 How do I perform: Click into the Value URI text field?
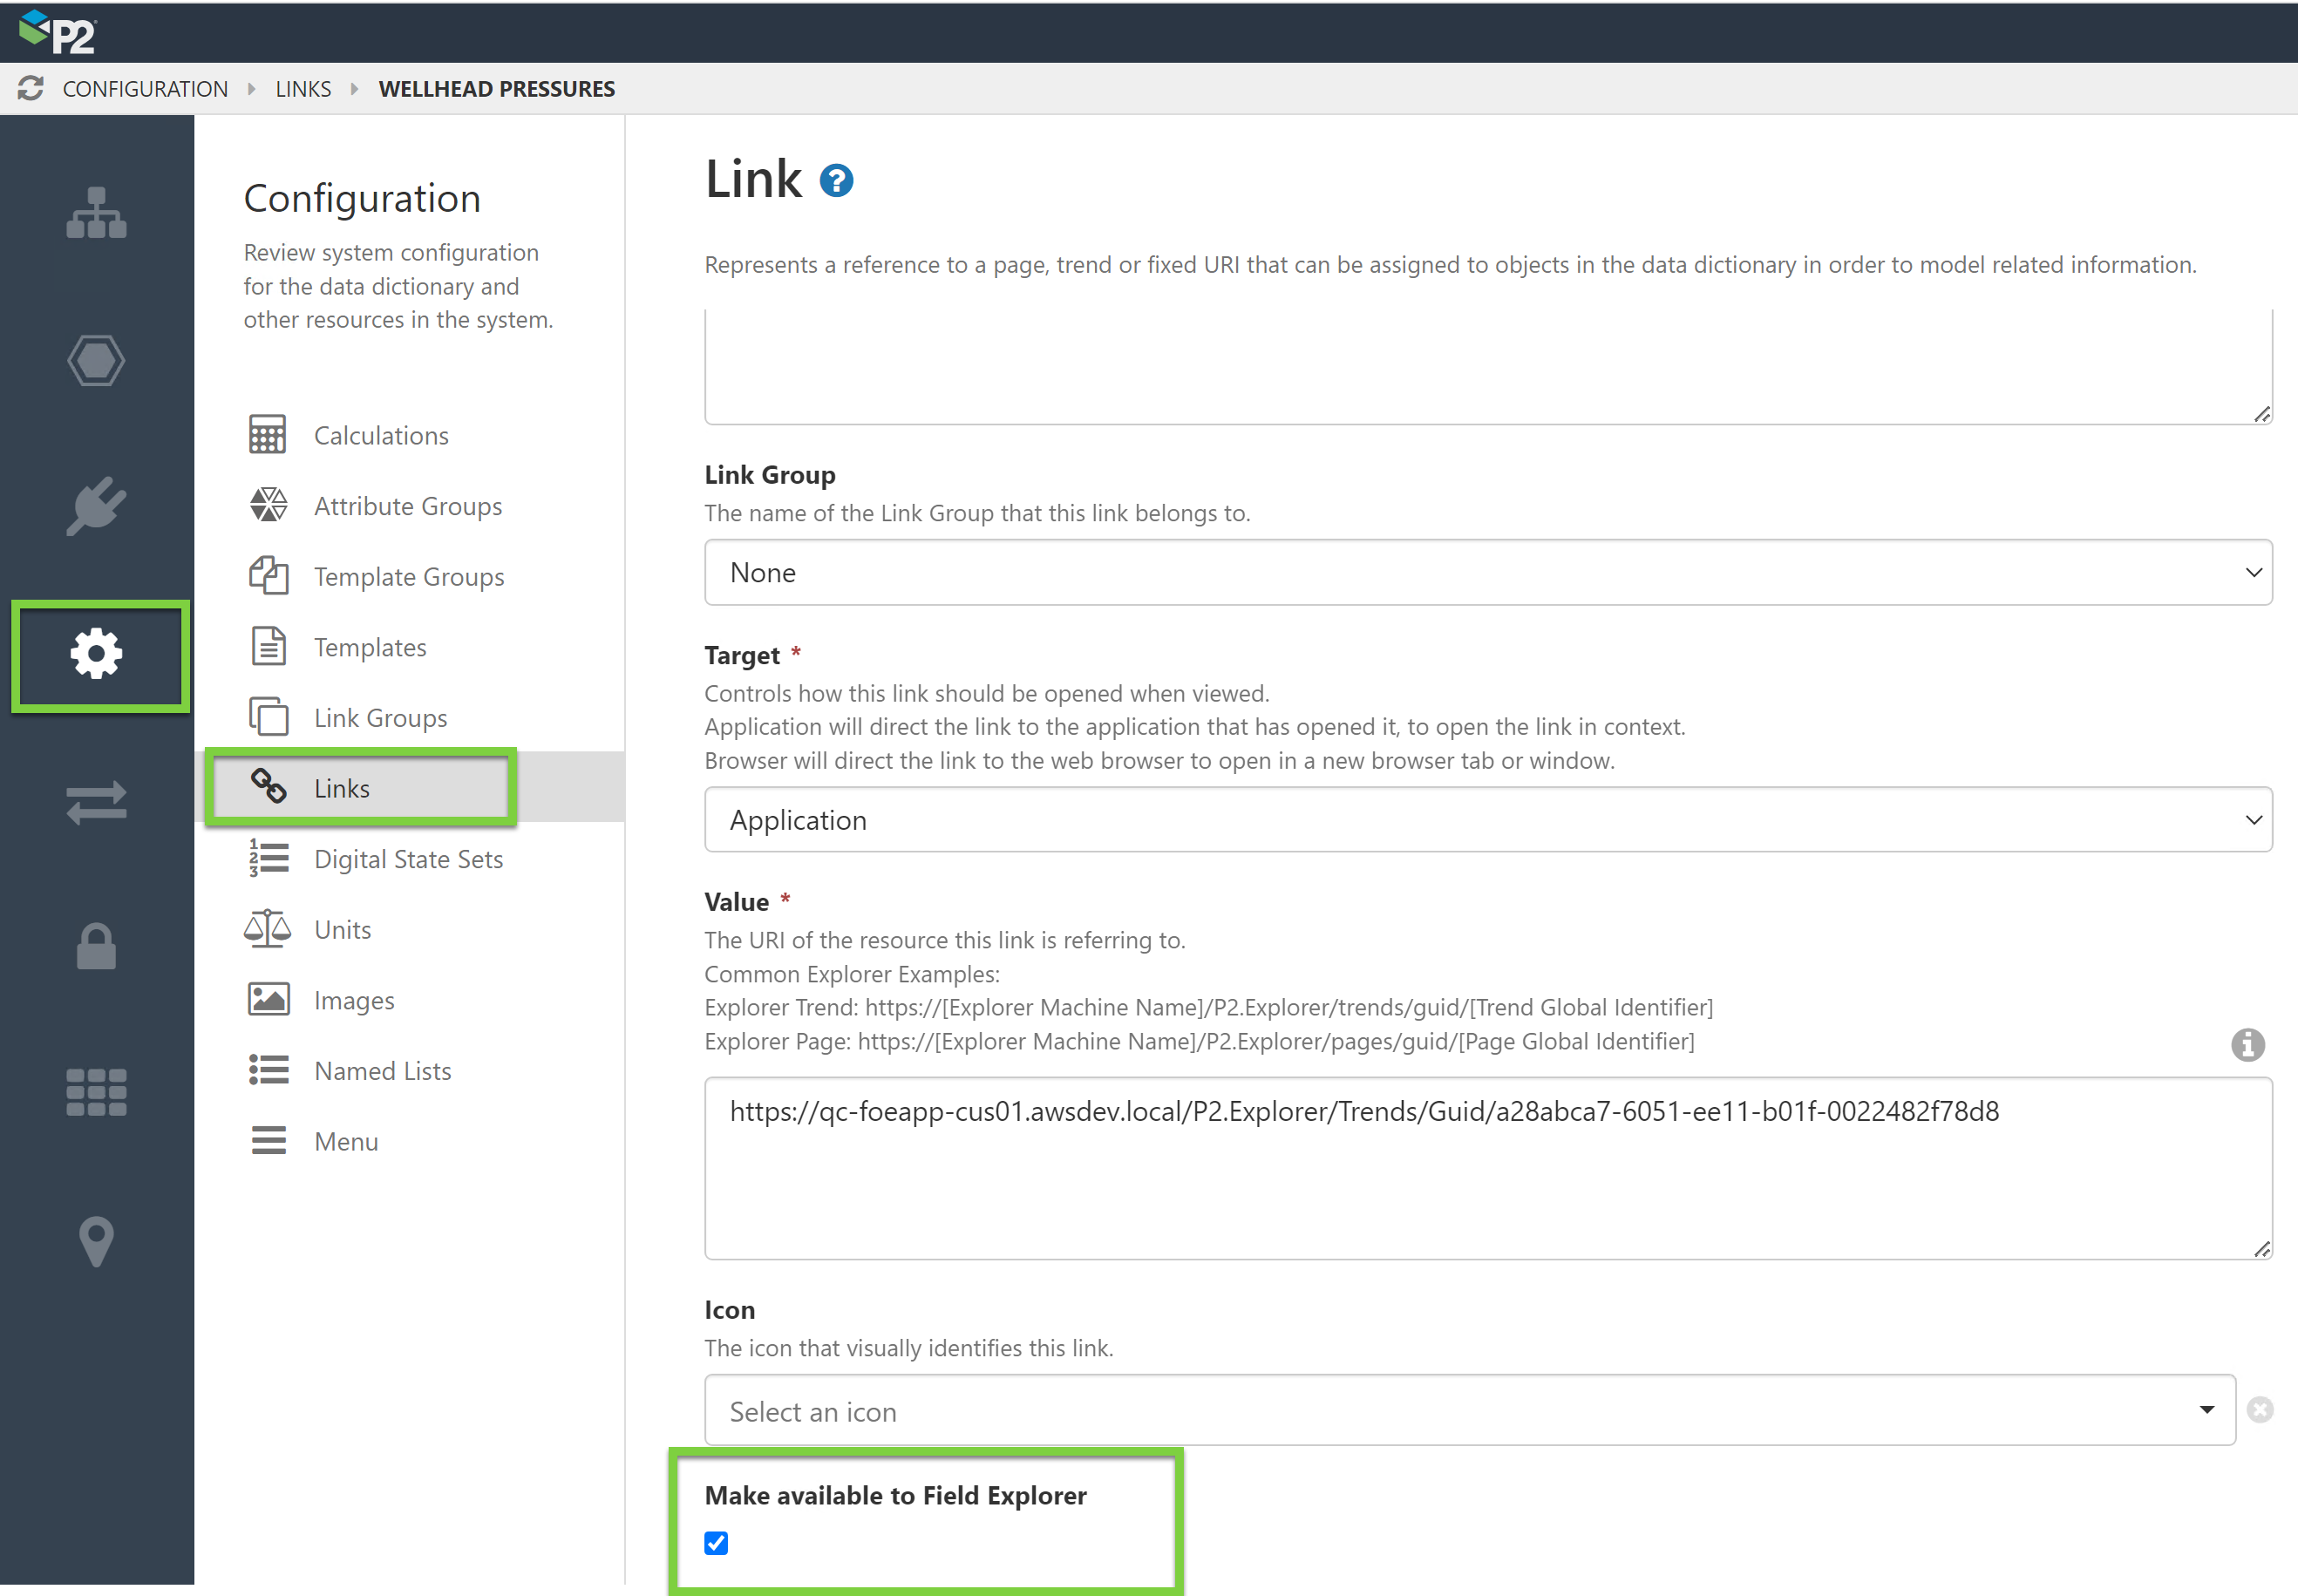tap(1487, 1168)
